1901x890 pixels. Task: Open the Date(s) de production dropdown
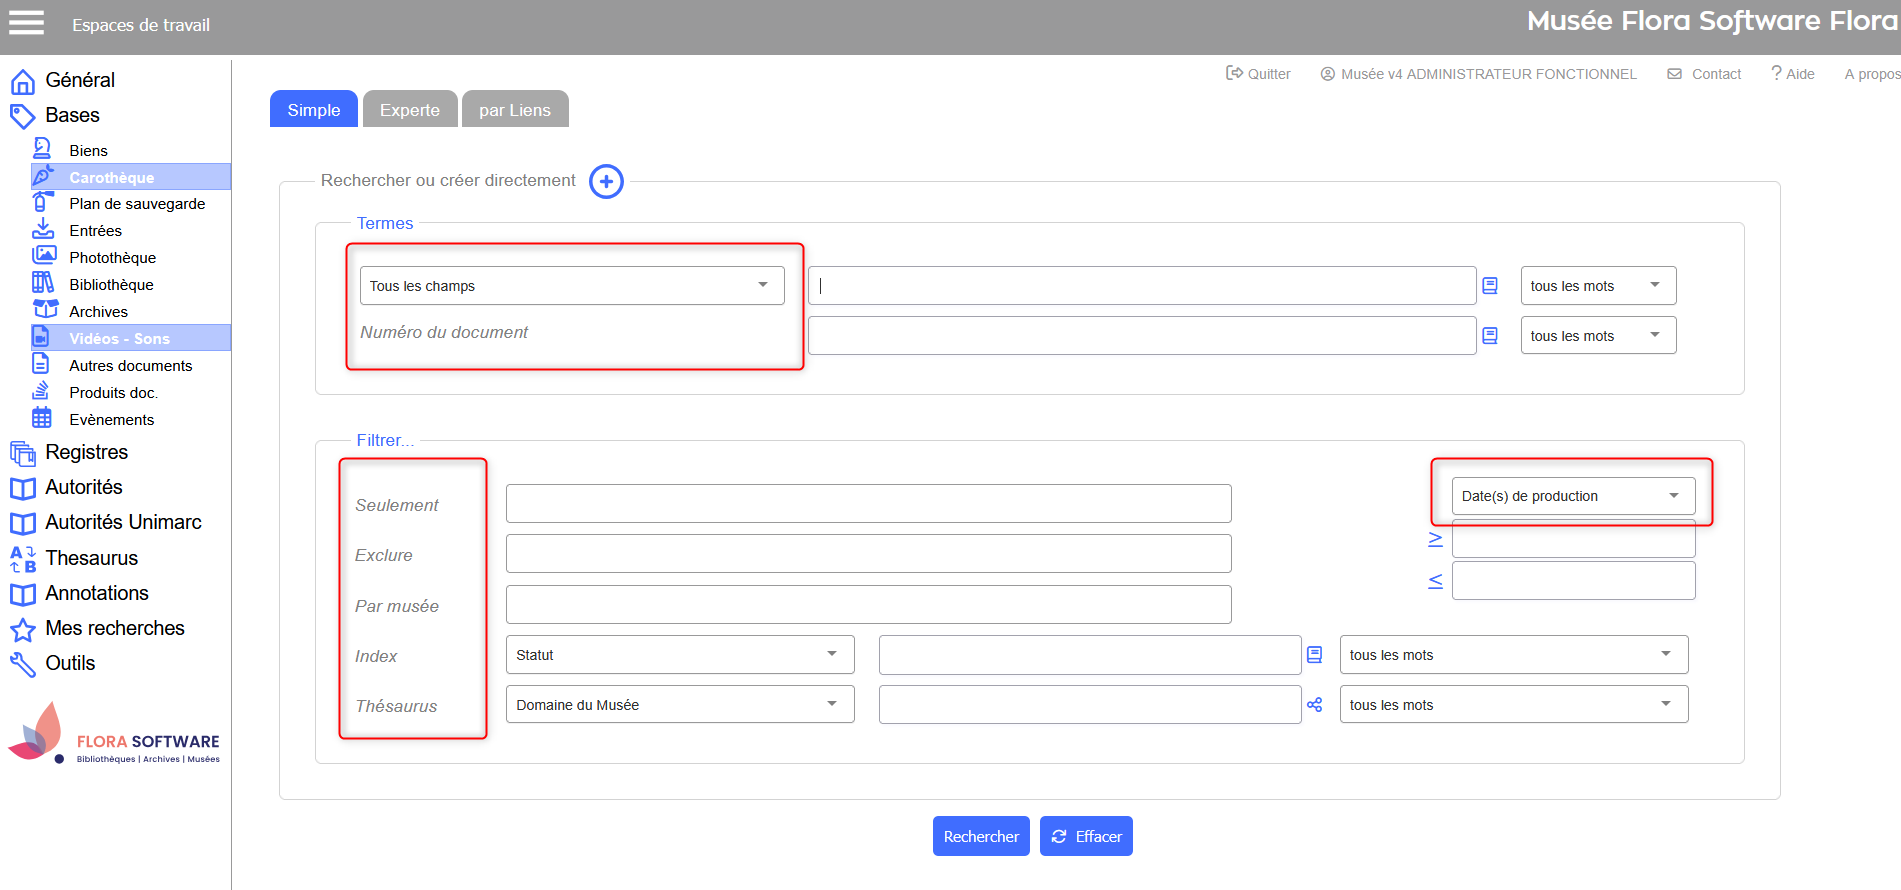(1572, 496)
